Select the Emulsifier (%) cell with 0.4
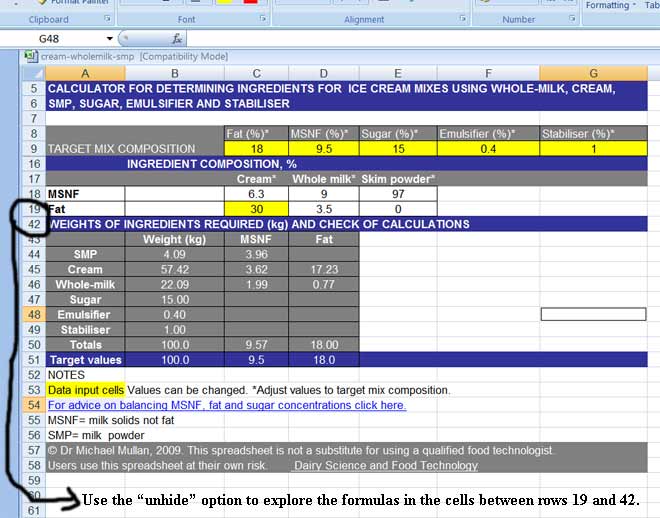Screen dimensions: 660x518 488,149
